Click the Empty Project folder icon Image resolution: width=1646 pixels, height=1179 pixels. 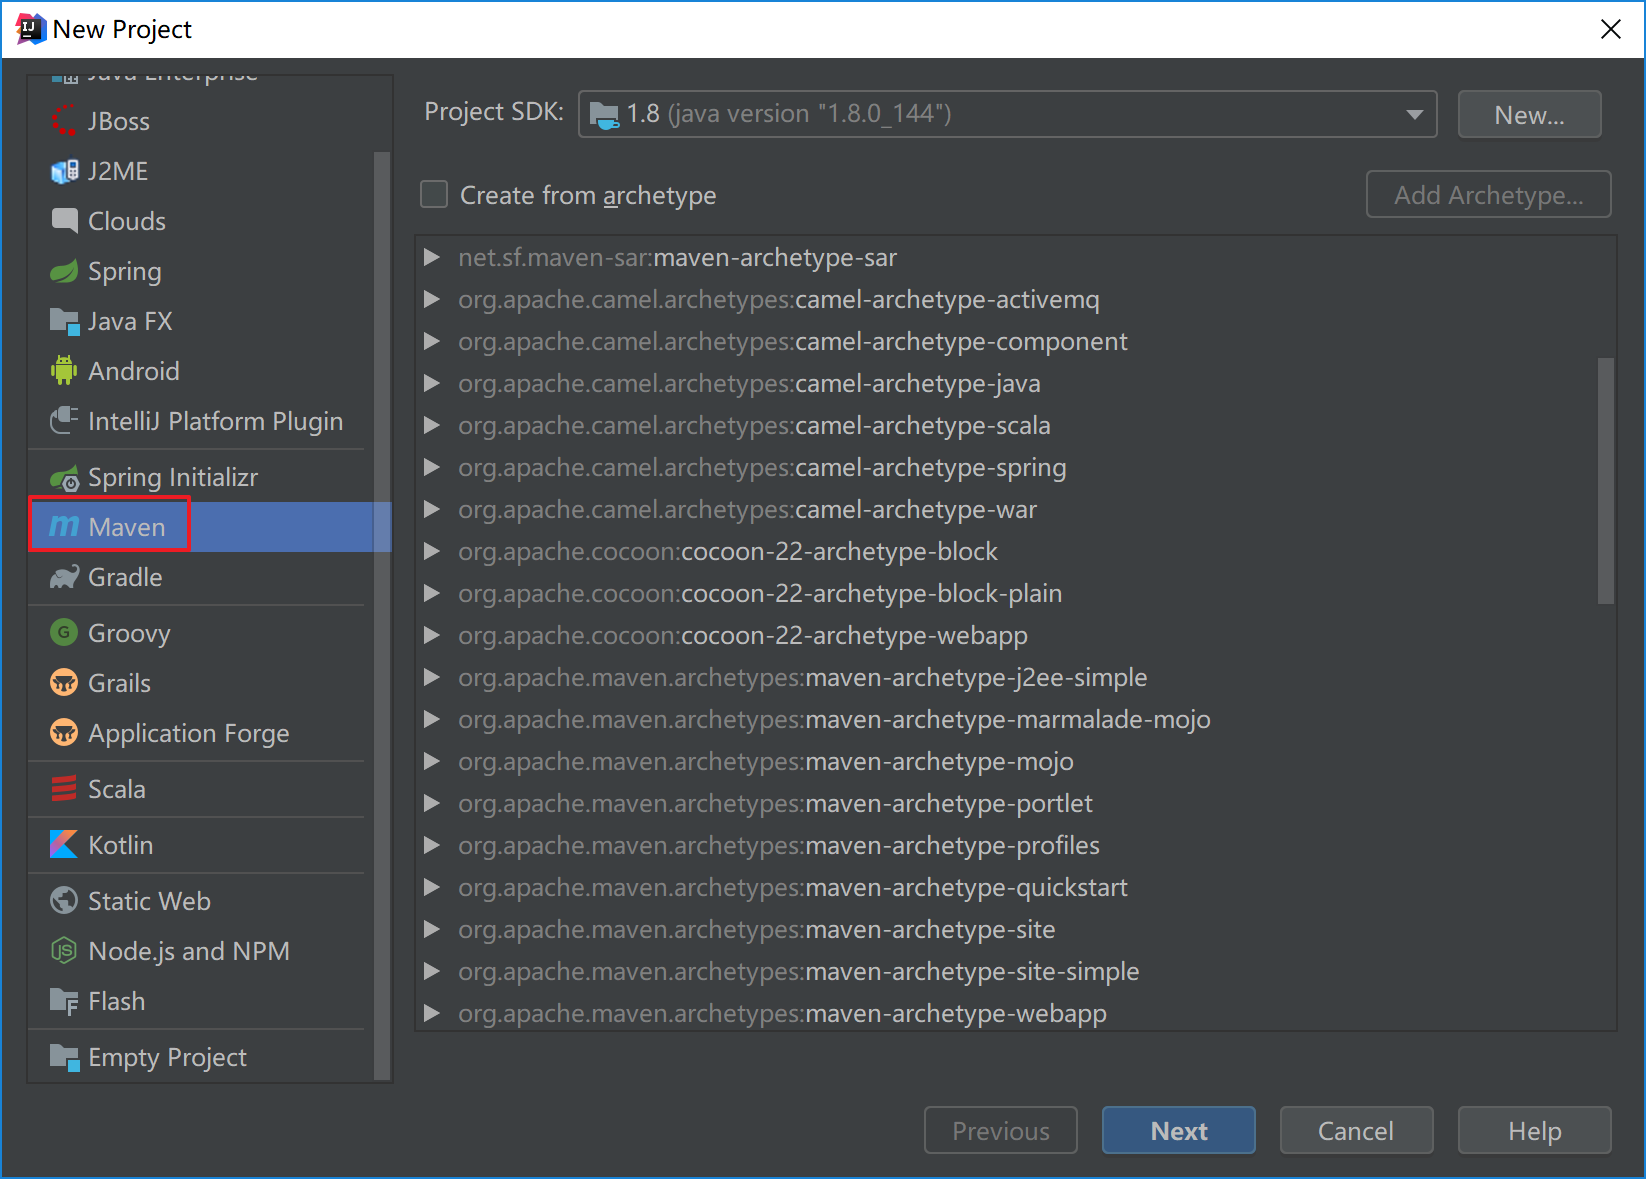(x=64, y=1057)
